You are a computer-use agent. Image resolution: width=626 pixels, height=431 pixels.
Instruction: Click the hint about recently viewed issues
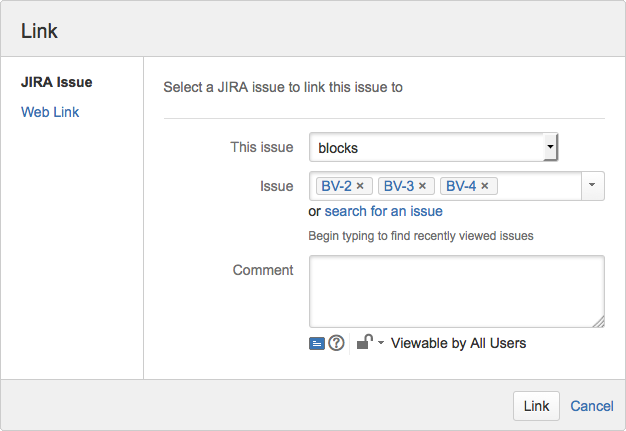(421, 236)
